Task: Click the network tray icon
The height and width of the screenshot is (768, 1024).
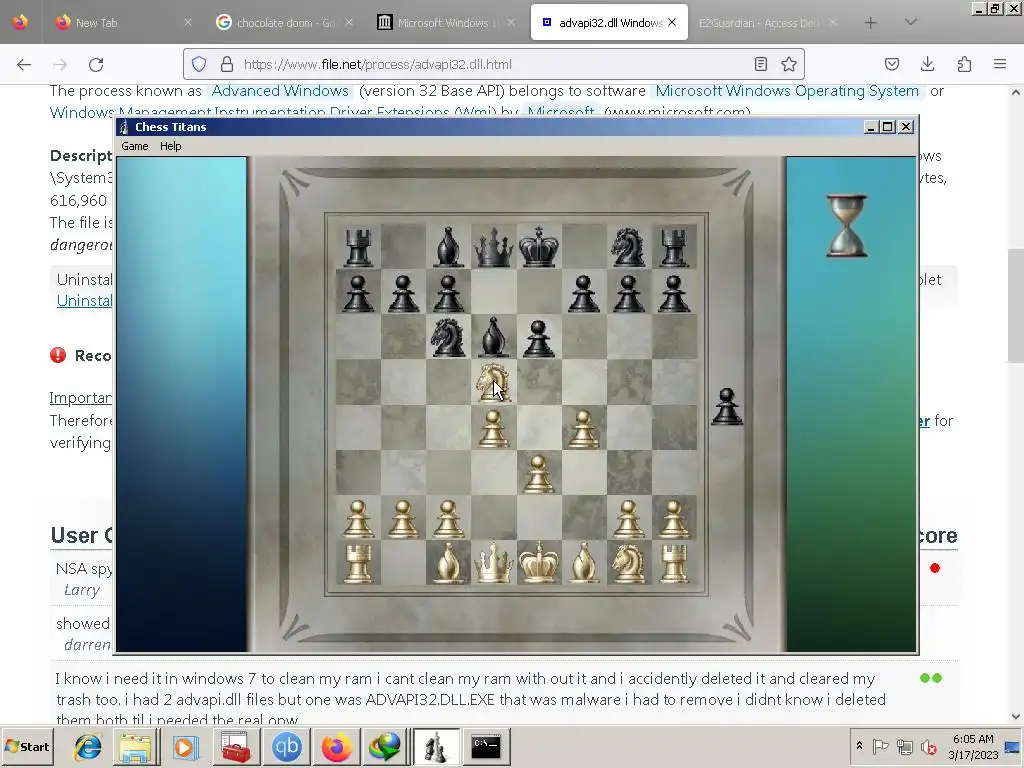Action: point(904,746)
